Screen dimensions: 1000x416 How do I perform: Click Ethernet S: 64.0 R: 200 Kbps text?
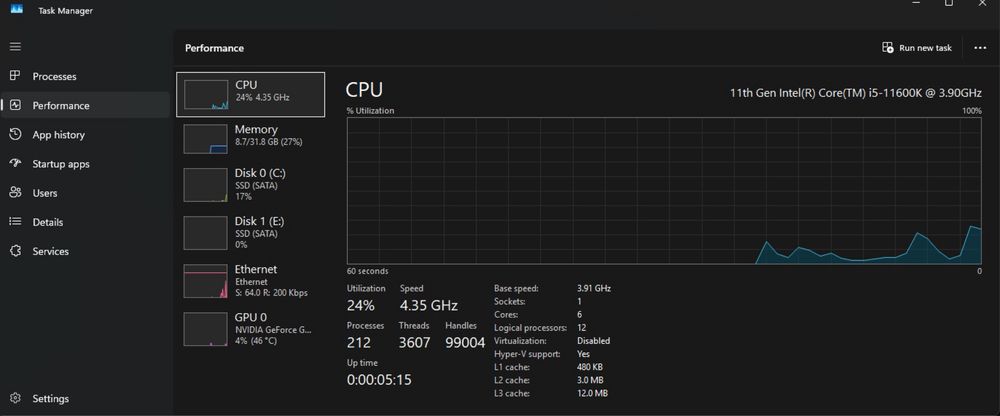coord(271,293)
